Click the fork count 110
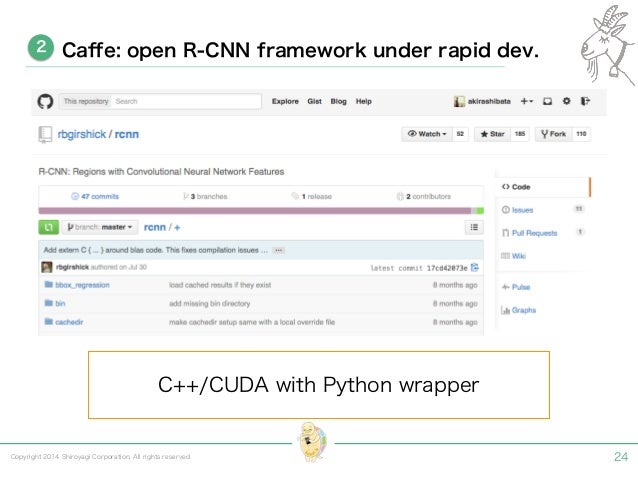This screenshot has width=638, height=479. (581, 134)
